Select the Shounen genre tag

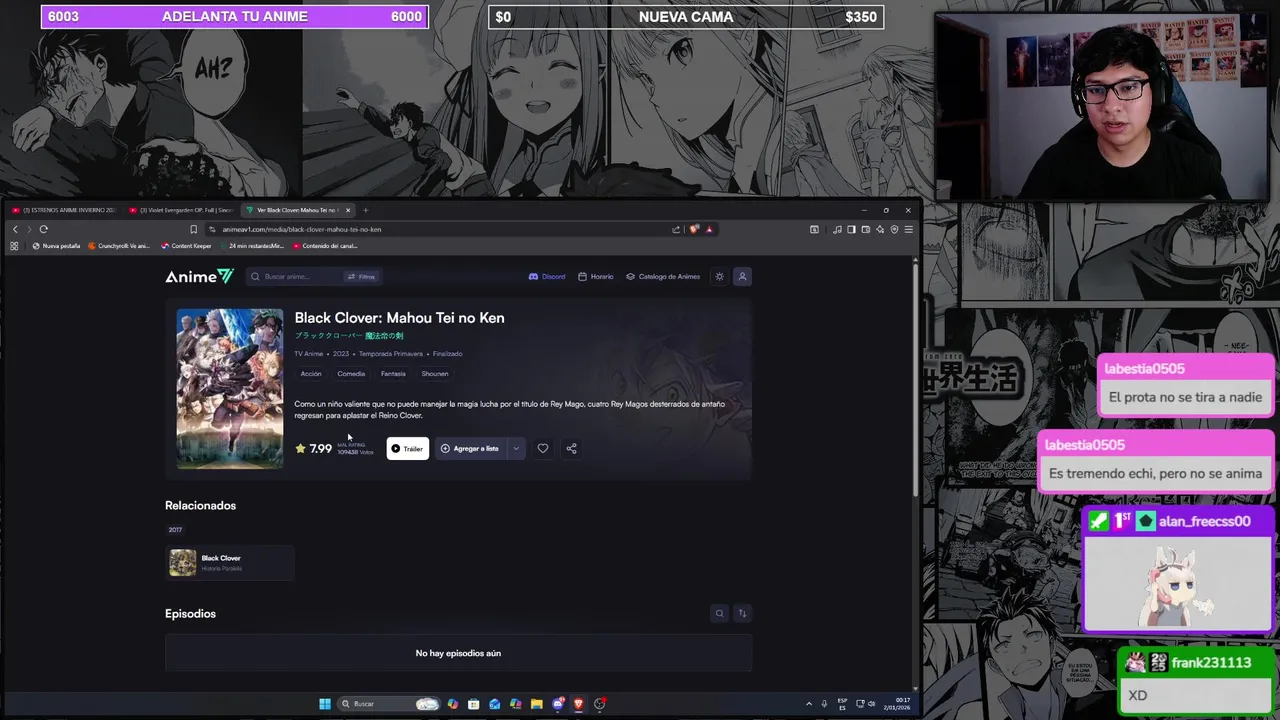click(435, 374)
